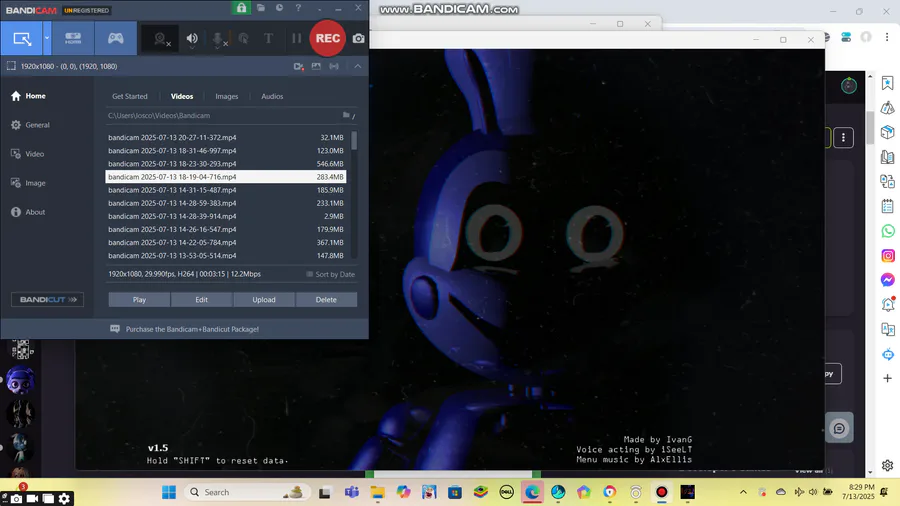
Task: Select bandicam 2025-07-13 18-31-46-997.mp4
Action: (226, 151)
